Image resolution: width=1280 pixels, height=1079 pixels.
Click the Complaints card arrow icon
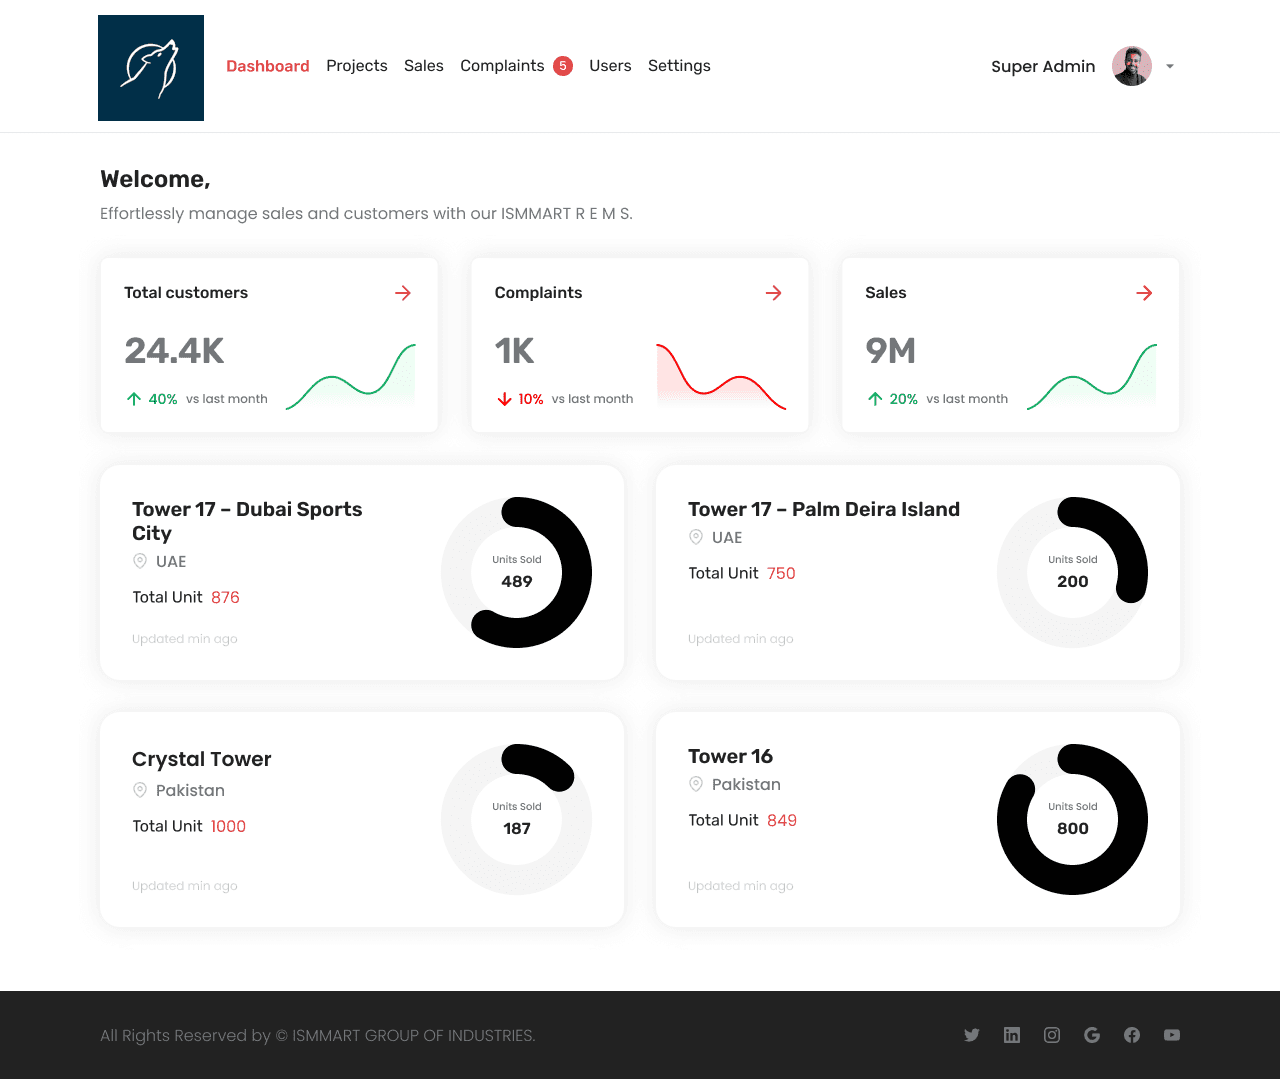pyautogui.click(x=774, y=293)
